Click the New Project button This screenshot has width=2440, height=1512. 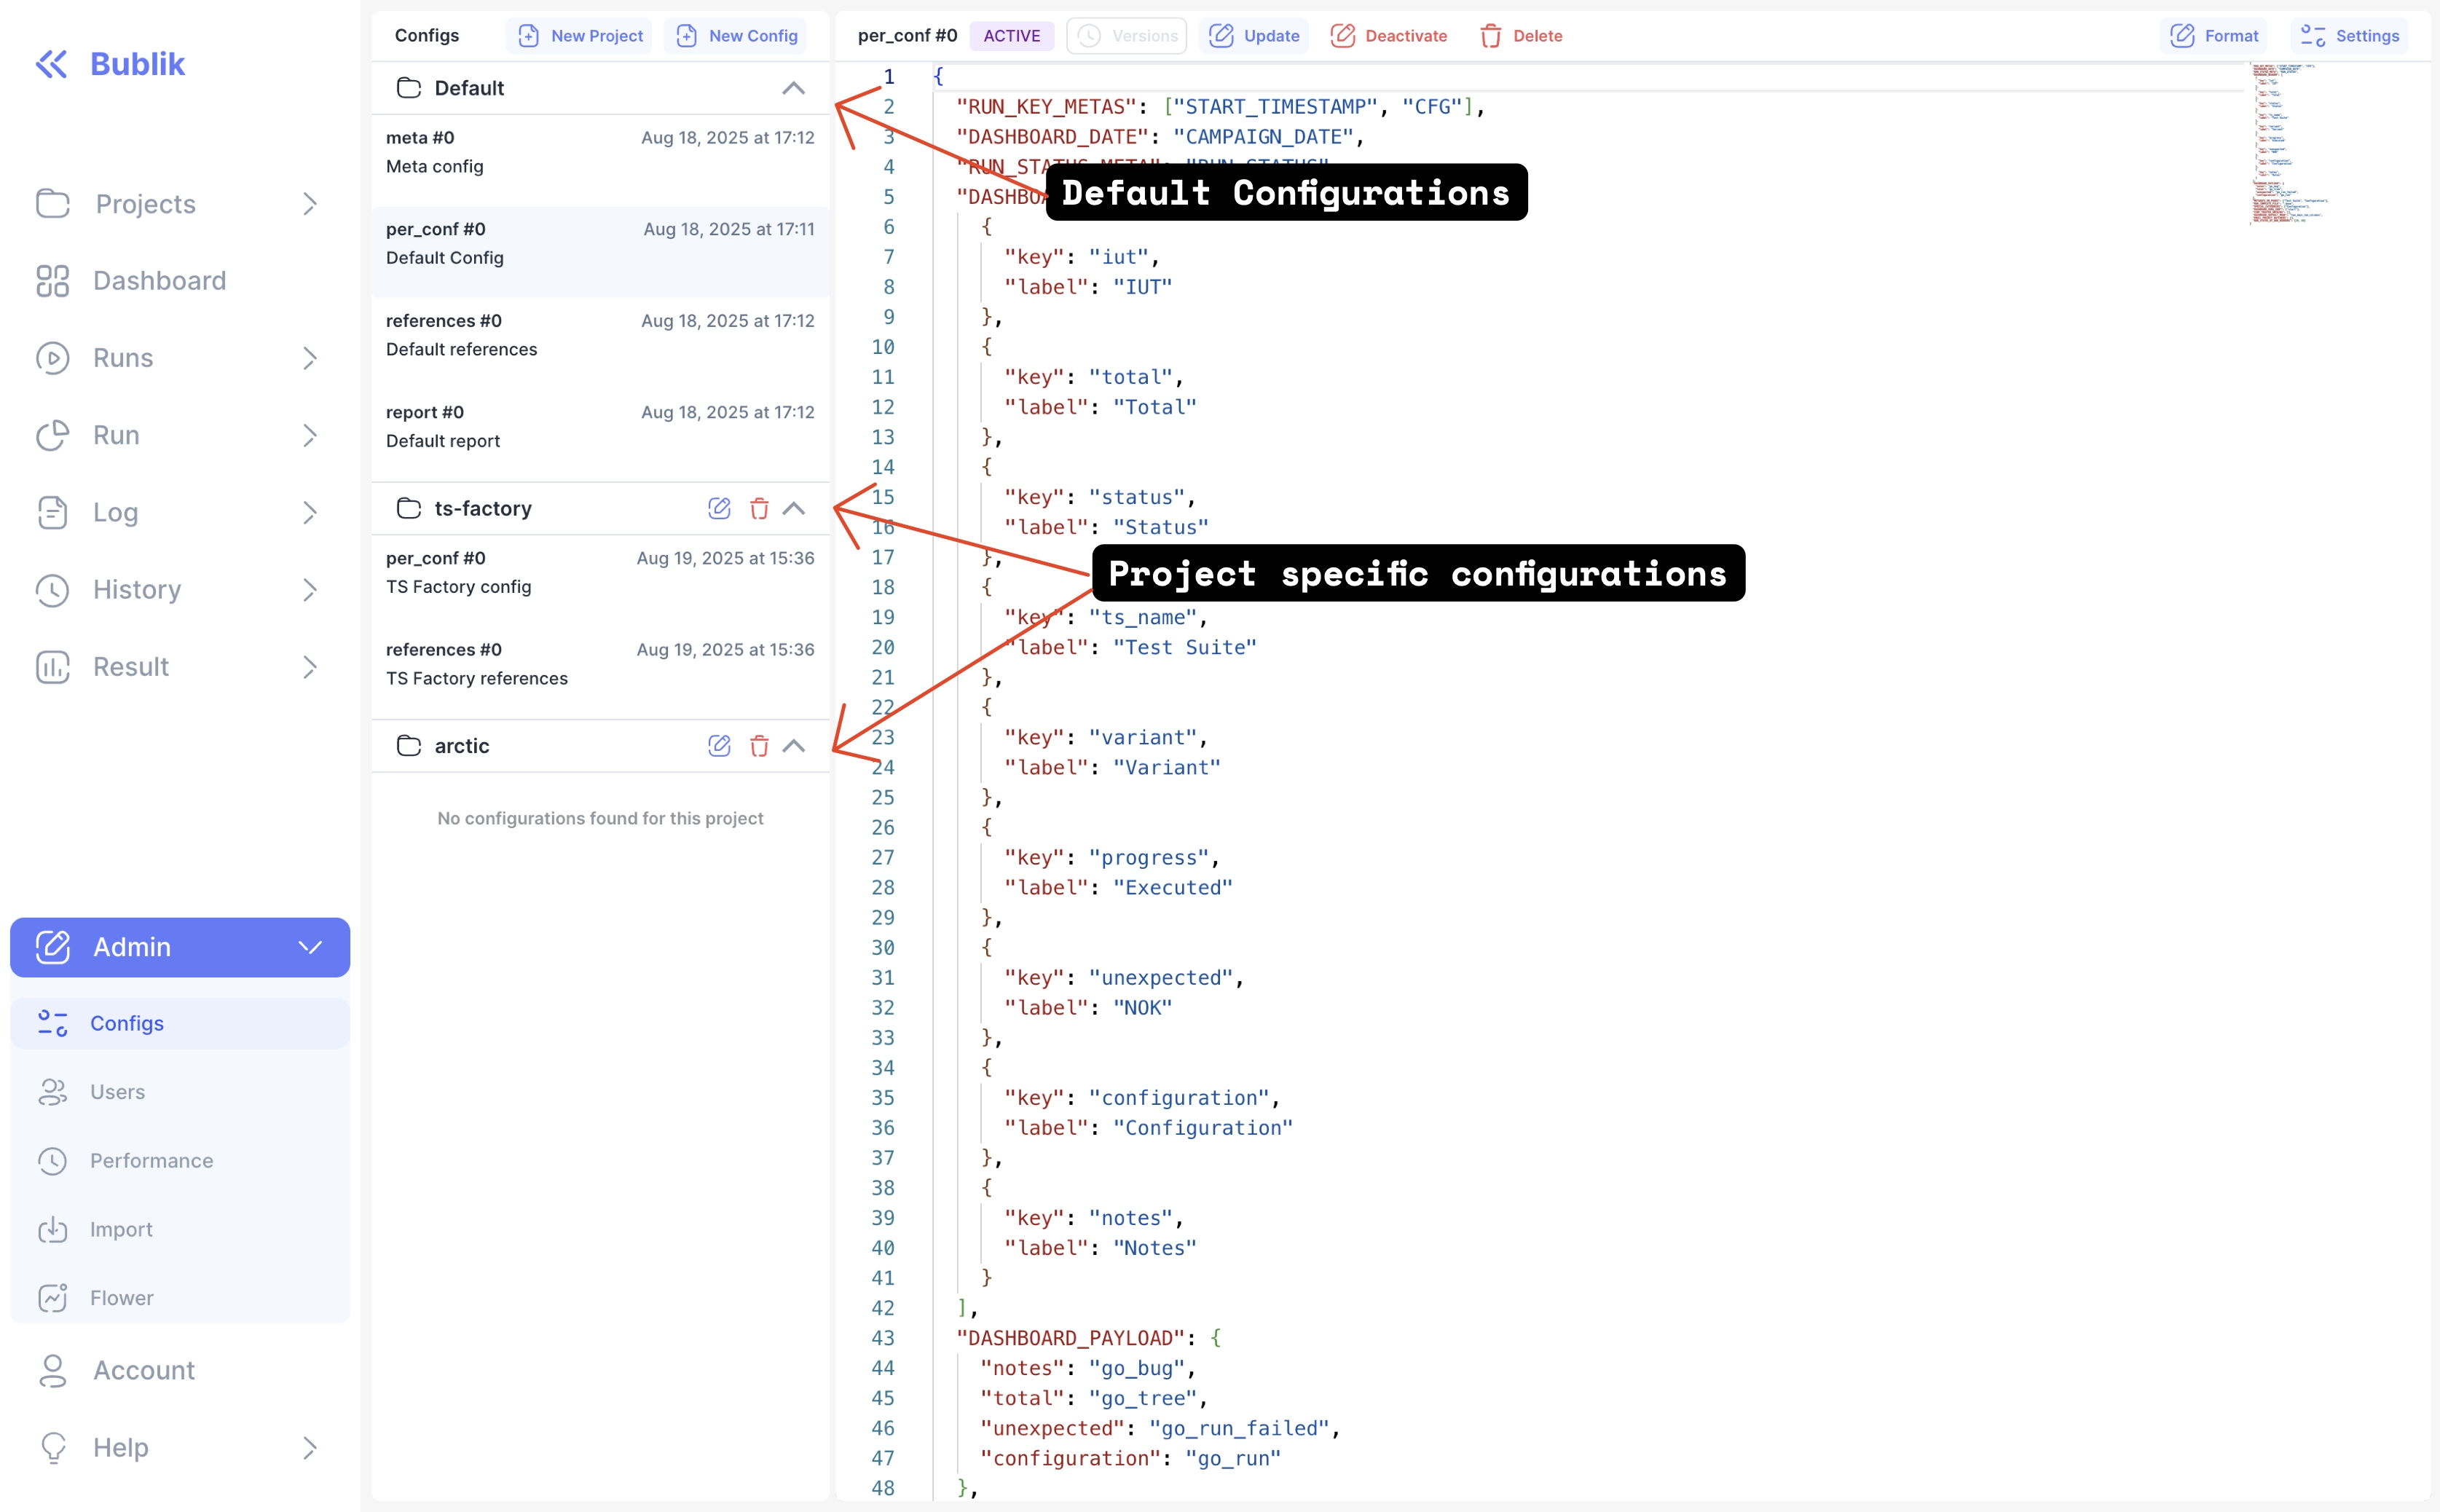[x=581, y=36]
